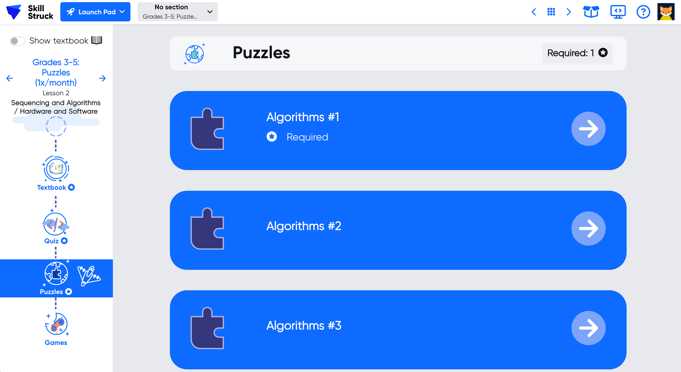Select the Games controller icon

pos(56,324)
